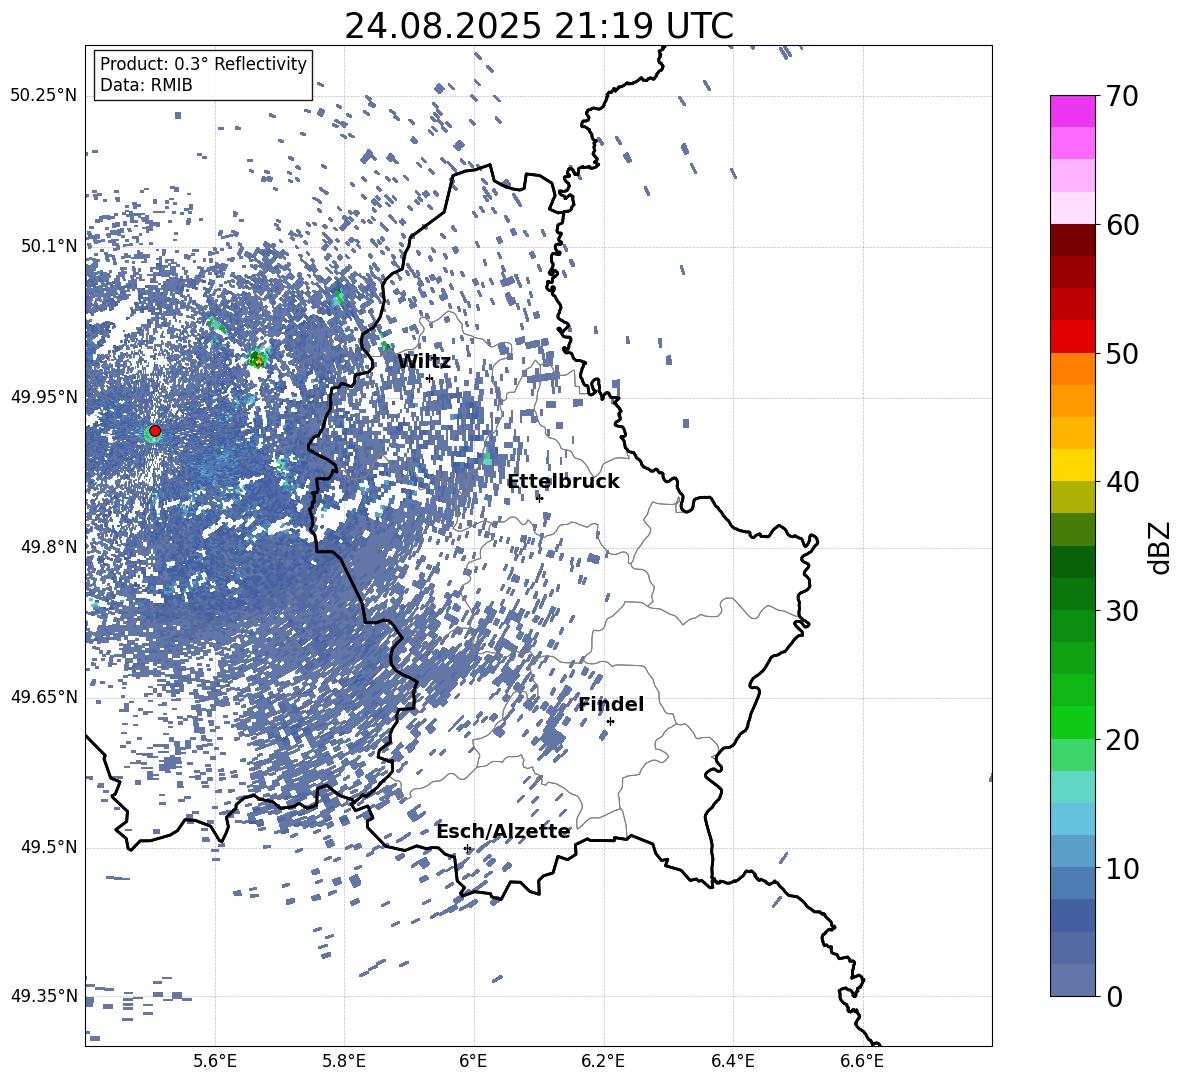Image resolution: width=1184 pixels, height=1081 pixels.
Task: Click the bright red colorbar segment above 50
Action: click(1073, 337)
